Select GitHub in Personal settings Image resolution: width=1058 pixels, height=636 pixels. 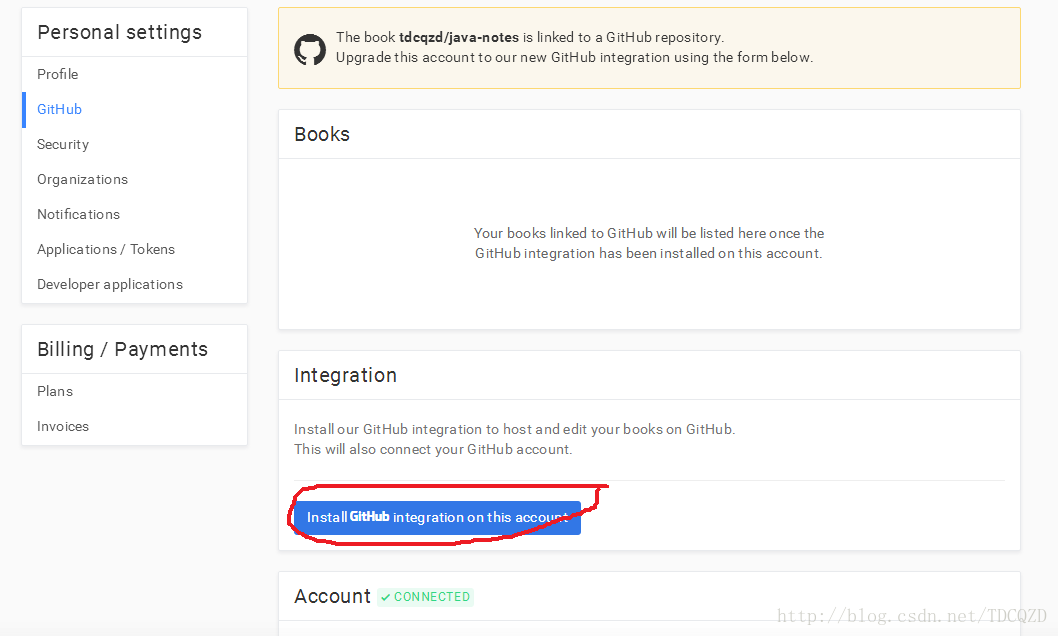click(x=59, y=109)
